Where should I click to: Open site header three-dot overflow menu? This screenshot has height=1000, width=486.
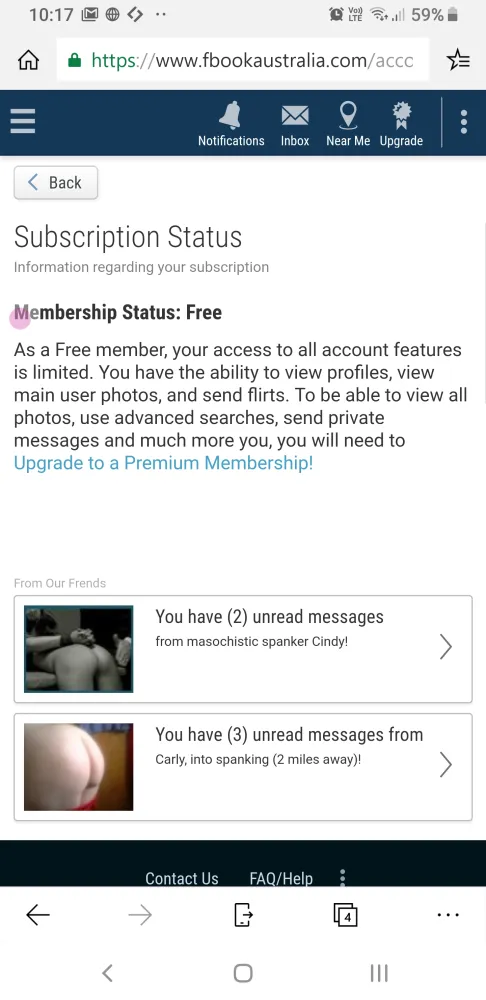(x=464, y=122)
